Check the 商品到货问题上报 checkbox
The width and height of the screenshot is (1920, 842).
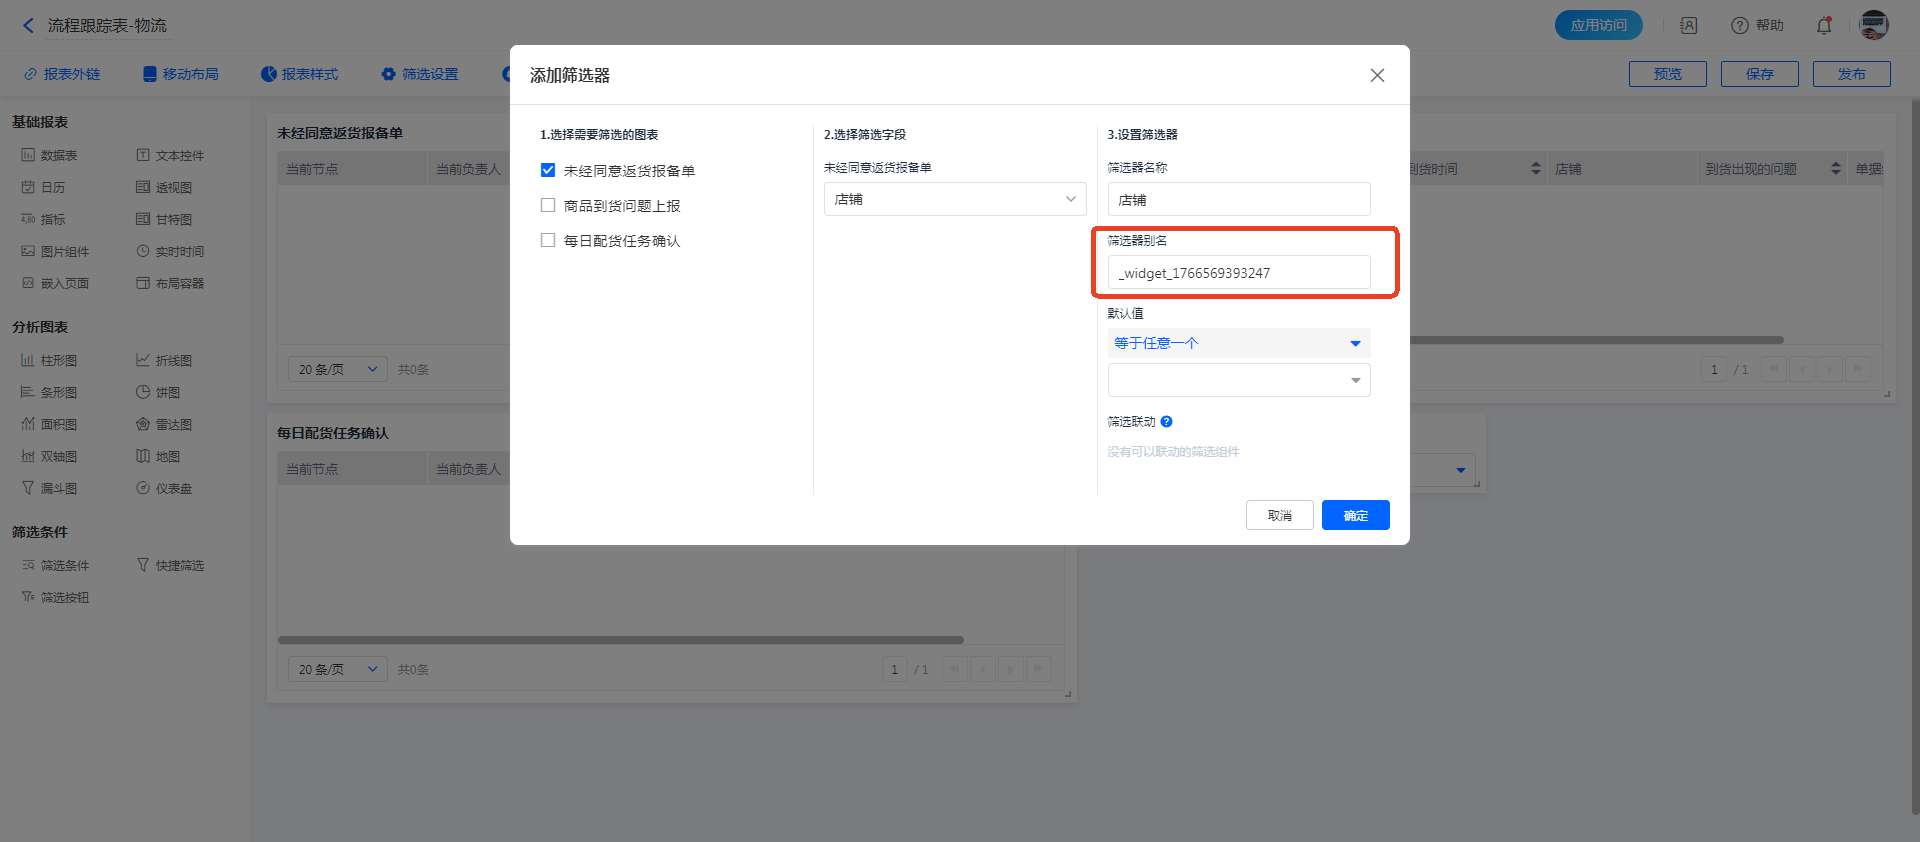click(x=548, y=206)
